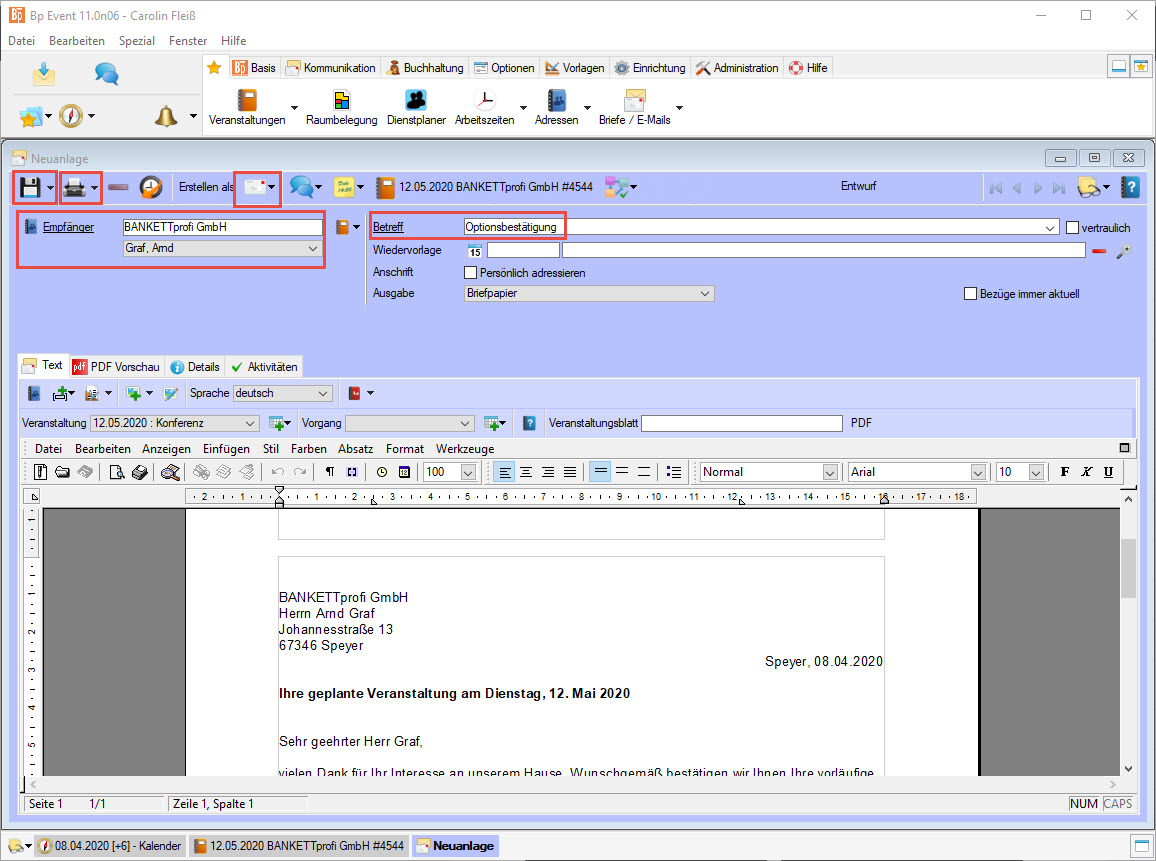The height and width of the screenshot is (861, 1156).
Task: Click the printer icon in document toolbar
Action: (73, 187)
